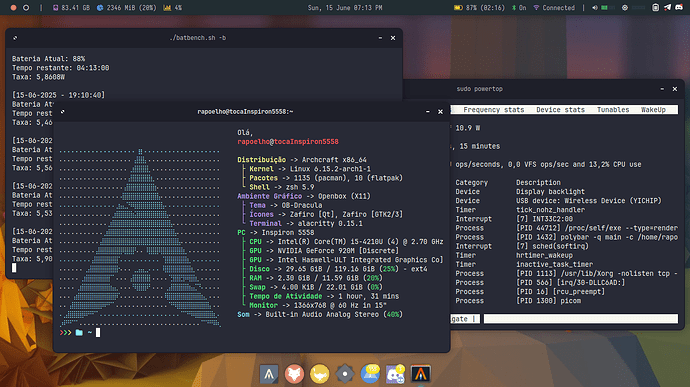
Task: Click the 'GPU -> NVIDIA GeForce 920M' line
Action: (324, 251)
